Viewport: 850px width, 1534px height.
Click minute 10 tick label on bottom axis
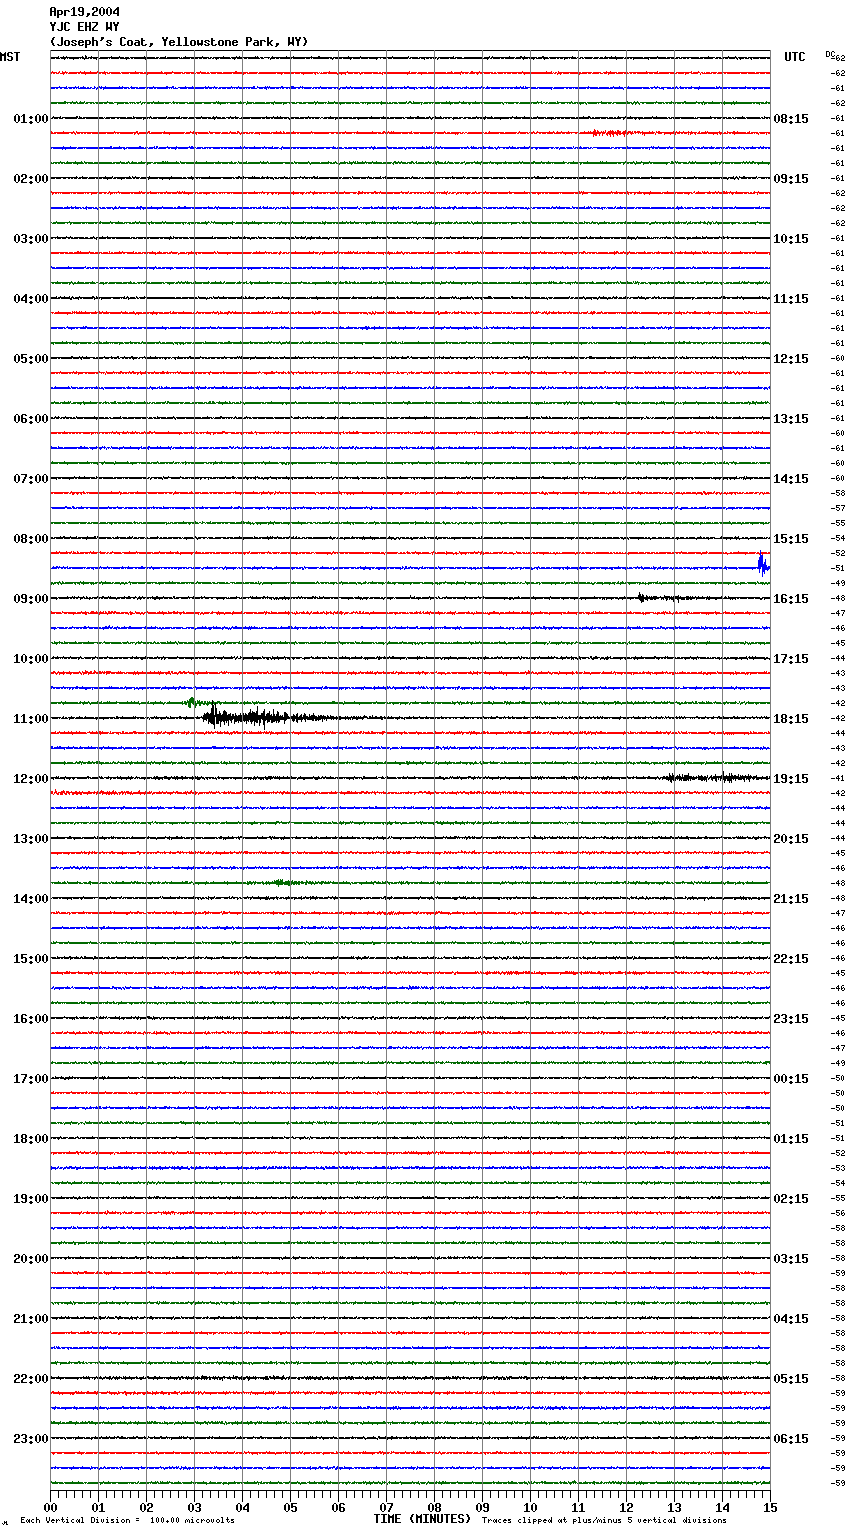click(x=530, y=1507)
